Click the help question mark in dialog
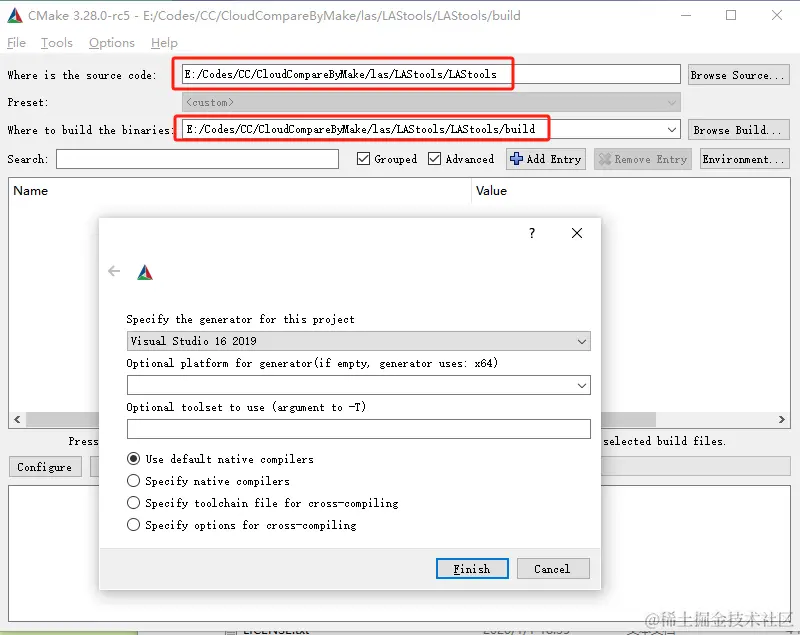The height and width of the screenshot is (635, 800). 532,233
